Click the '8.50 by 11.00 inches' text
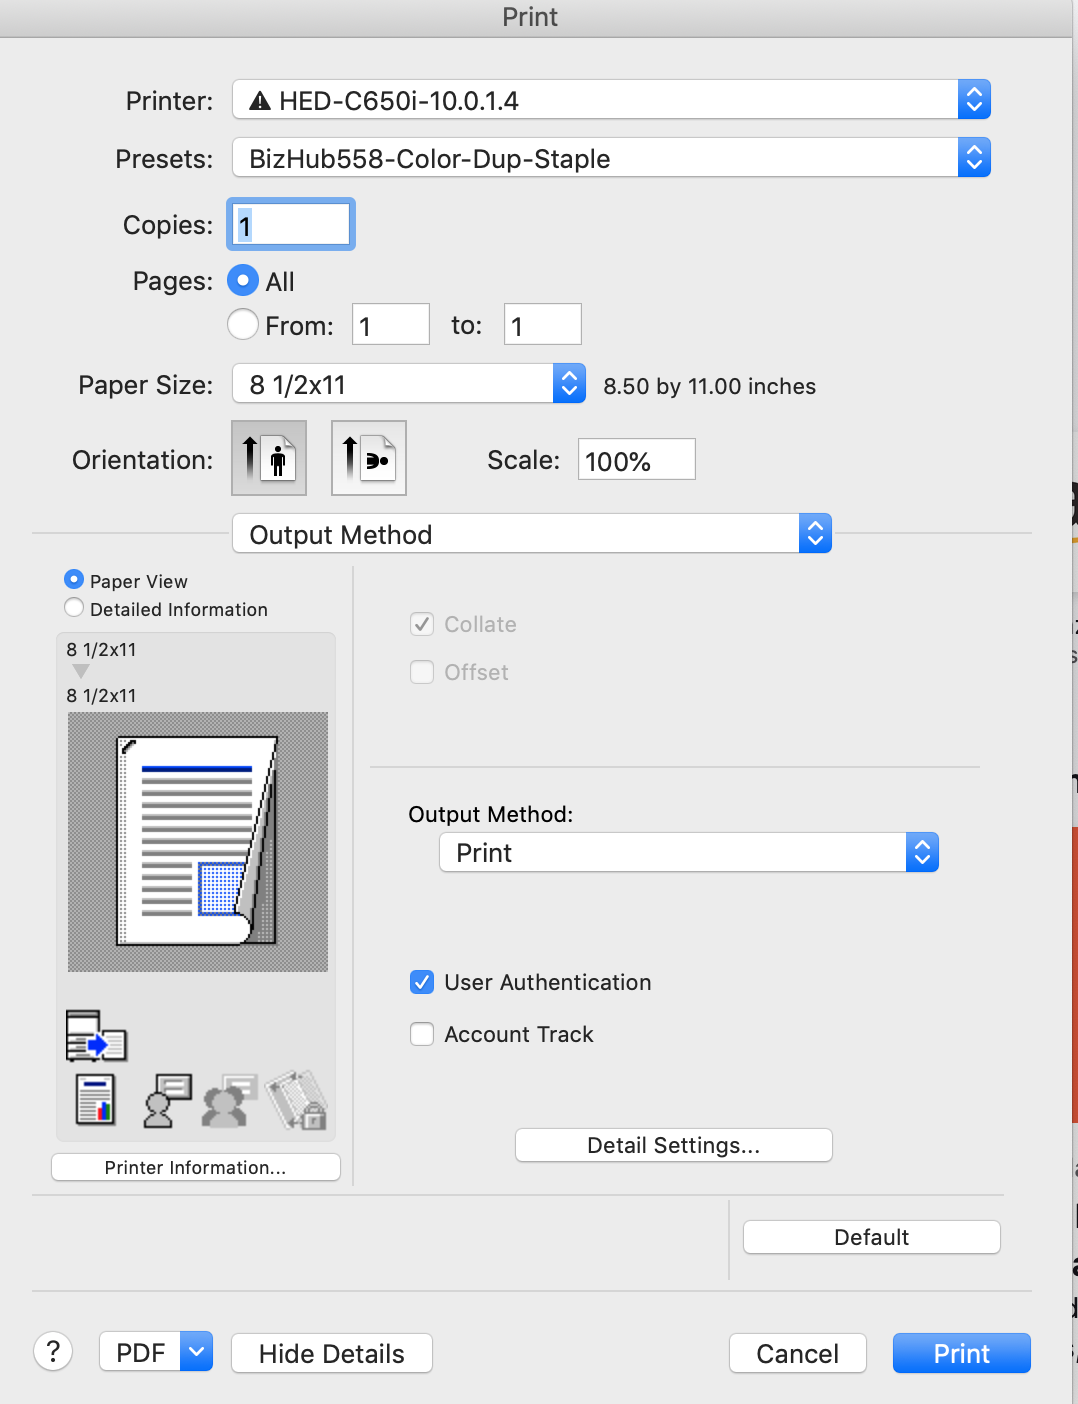The width and height of the screenshot is (1078, 1404). [710, 386]
